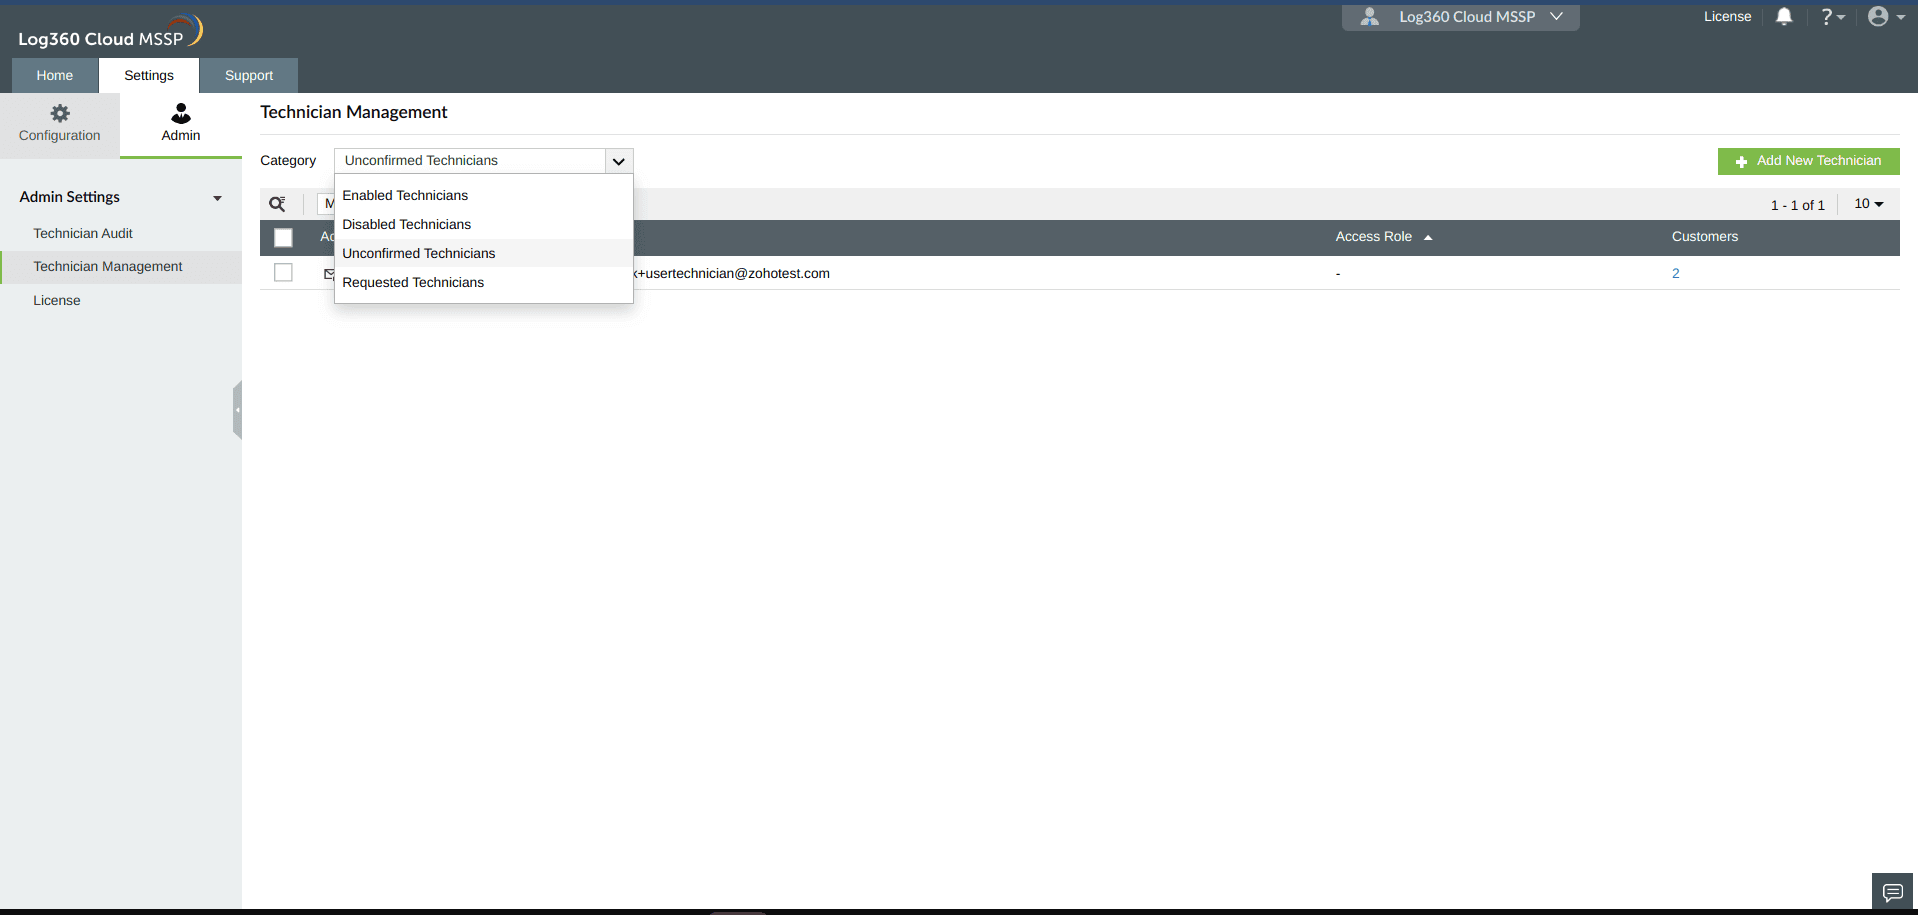1918x915 pixels.
Task: Open the help question mark menu
Action: (1832, 16)
